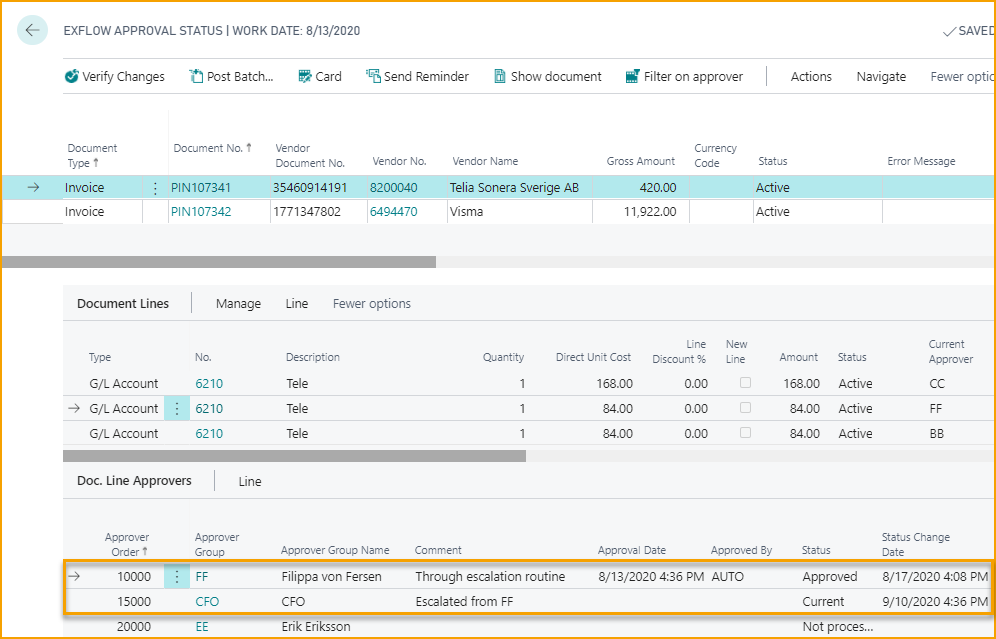Click Fewer options in Document Lines

click(371, 304)
